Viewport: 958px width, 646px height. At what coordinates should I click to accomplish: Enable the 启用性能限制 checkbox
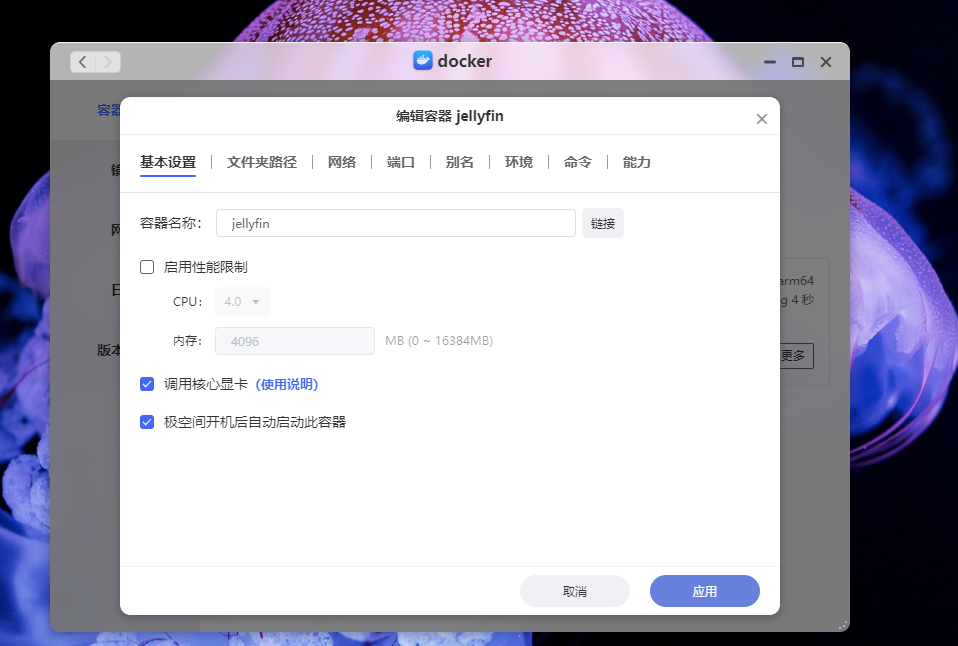tap(145, 266)
